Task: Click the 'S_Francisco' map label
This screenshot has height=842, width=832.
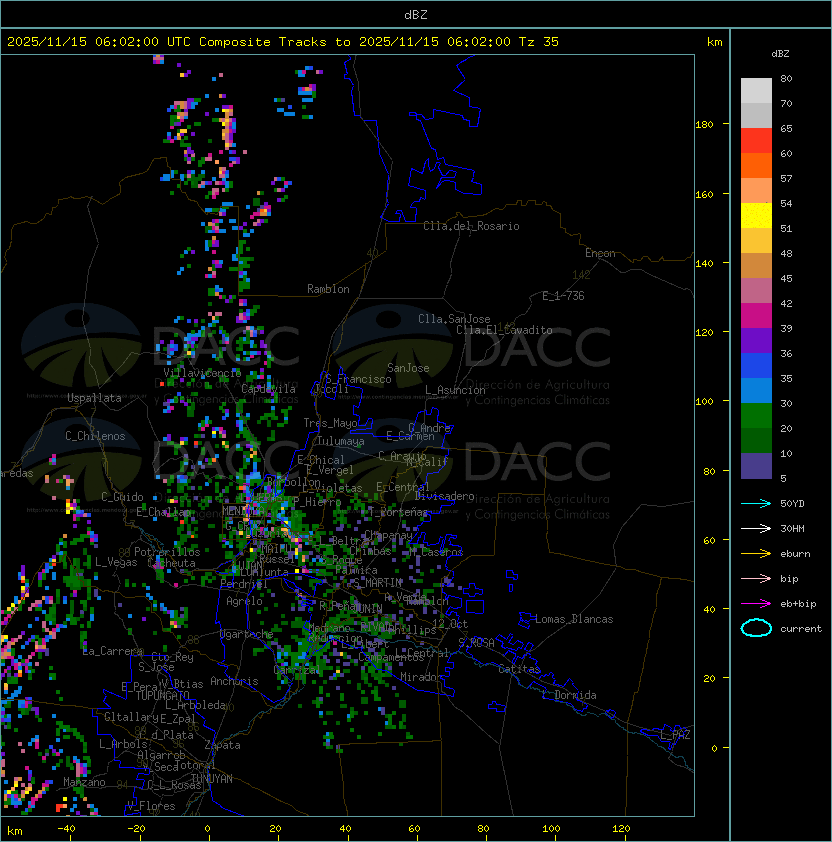Action: (358, 379)
